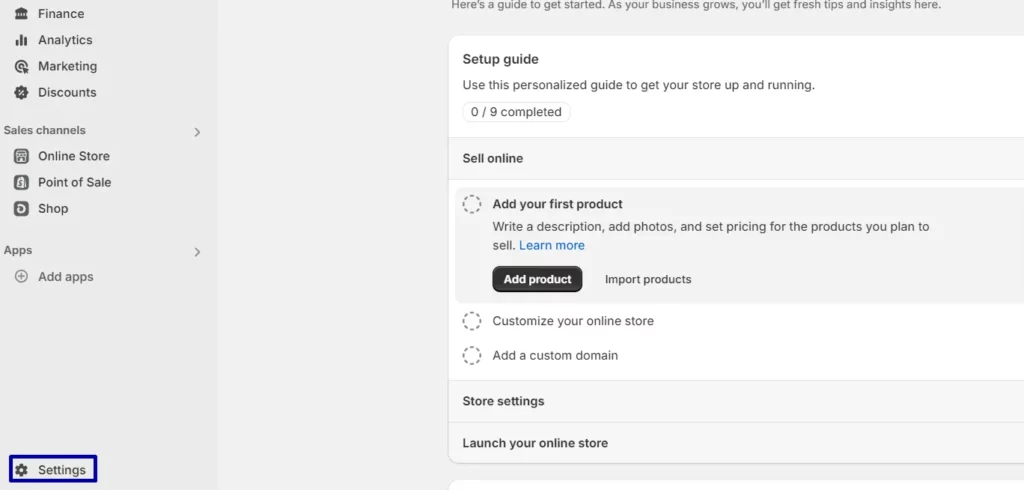Expand the Store settings section
Screen dimensions: 1024x490
(x=736, y=401)
